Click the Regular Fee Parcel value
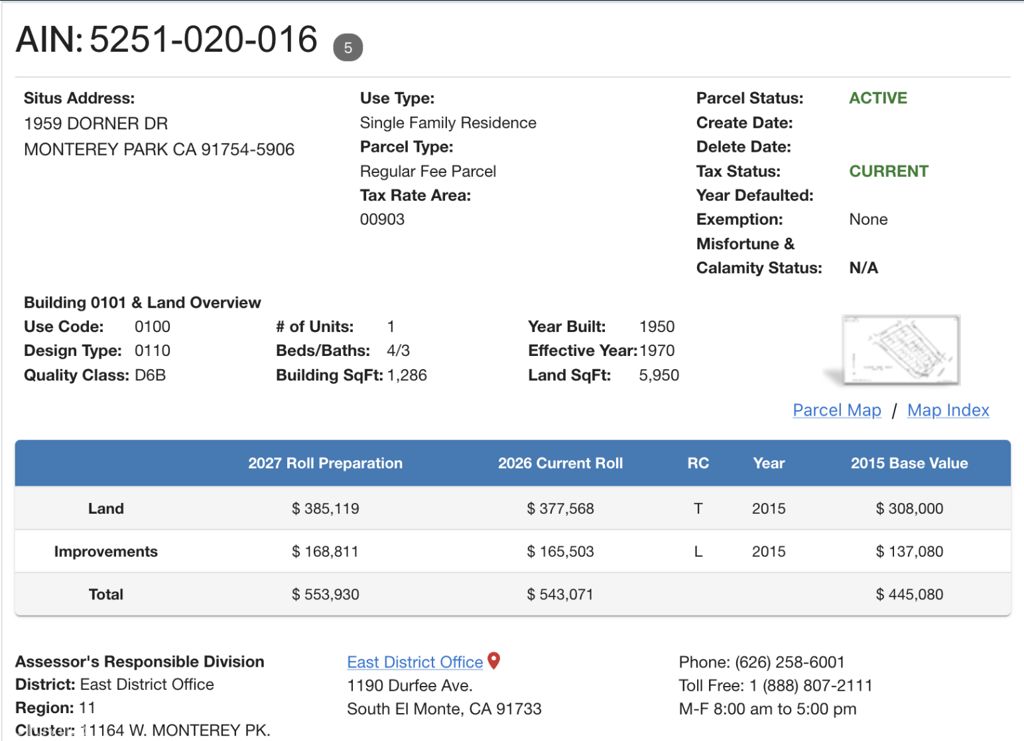The image size is (1024, 741). (x=428, y=171)
